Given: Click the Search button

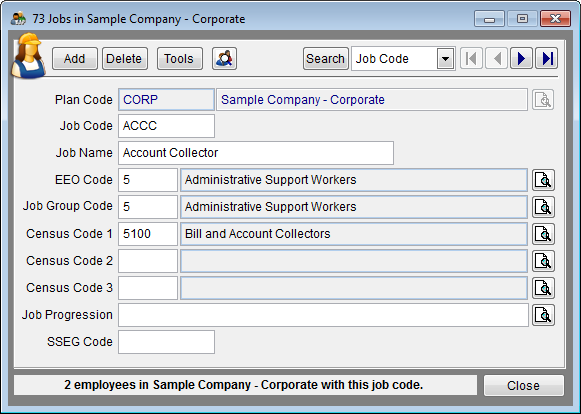Looking at the screenshot, I should pyautogui.click(x=326, y=59).
